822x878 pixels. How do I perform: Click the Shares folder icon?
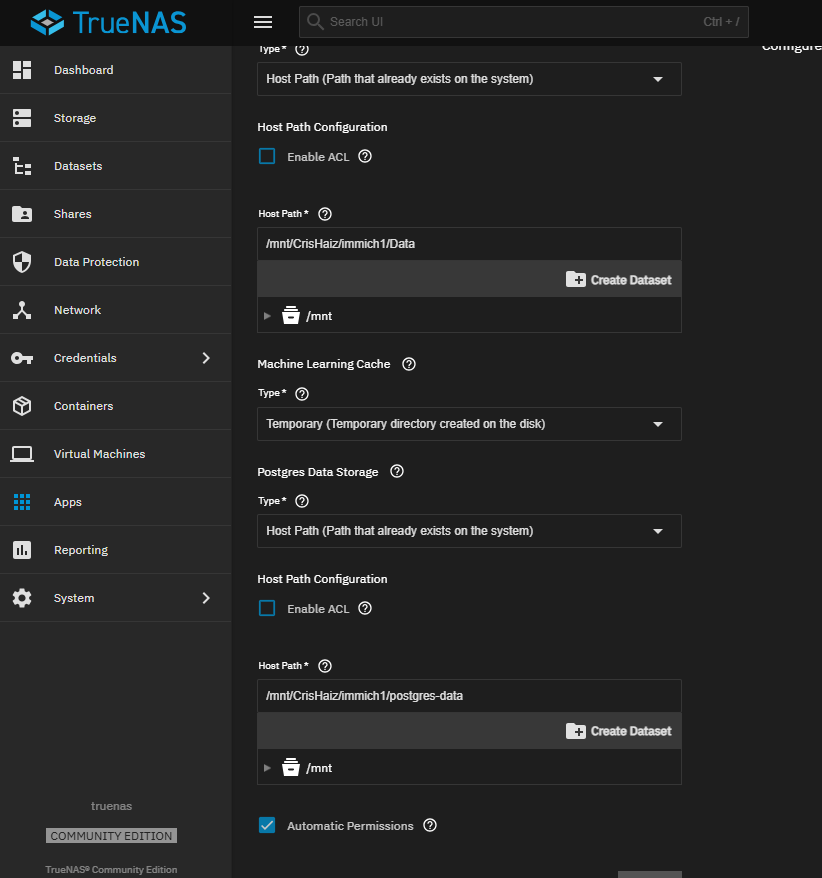point(22,214)
